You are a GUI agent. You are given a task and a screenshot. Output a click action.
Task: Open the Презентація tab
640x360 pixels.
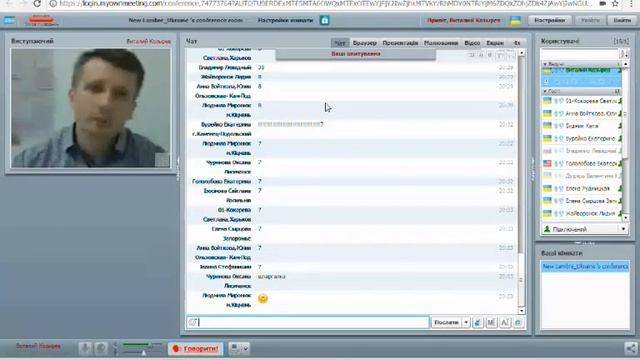pyautogui.click(x=400, y=43)
